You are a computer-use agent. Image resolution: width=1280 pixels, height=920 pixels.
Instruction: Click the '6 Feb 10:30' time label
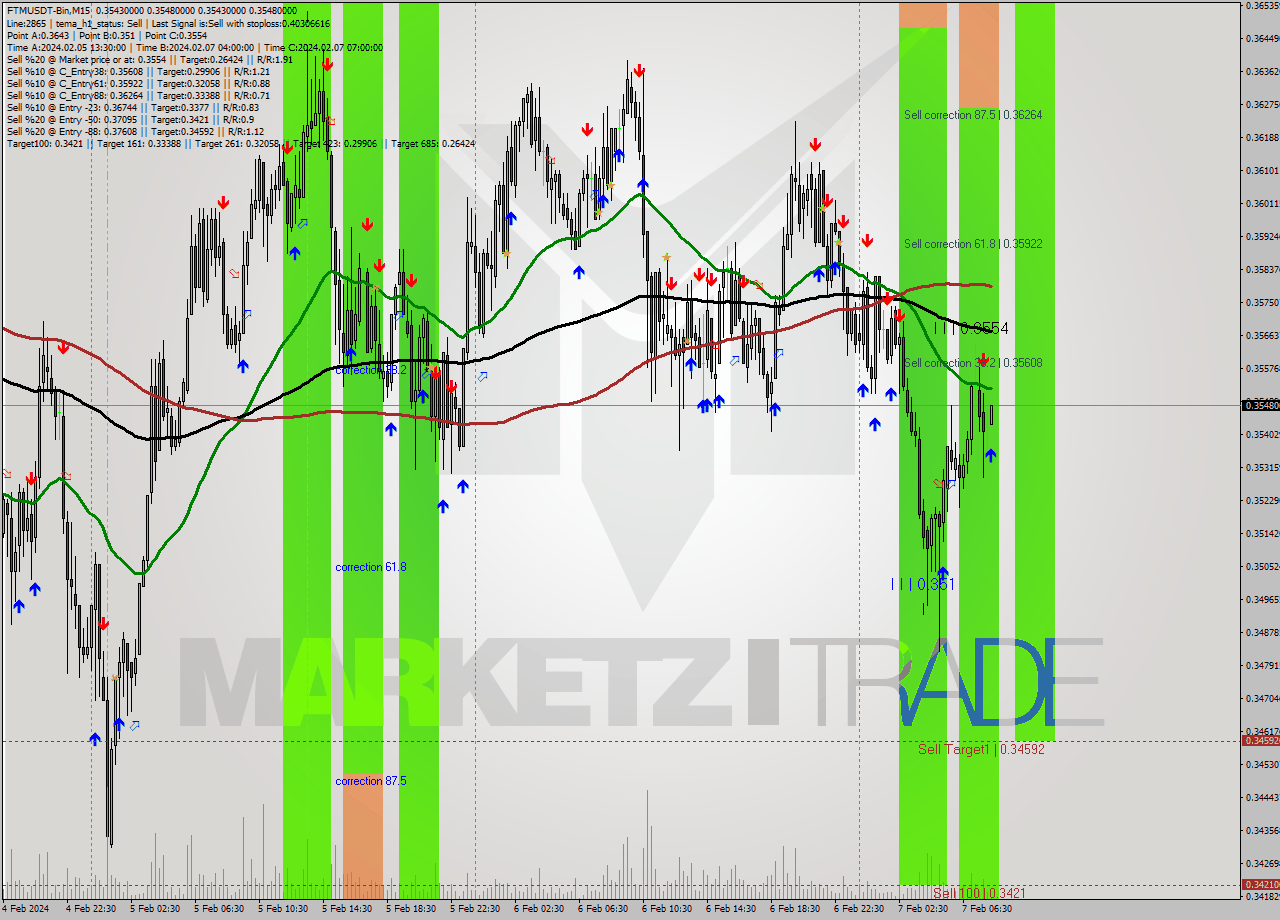pos(667,909)
